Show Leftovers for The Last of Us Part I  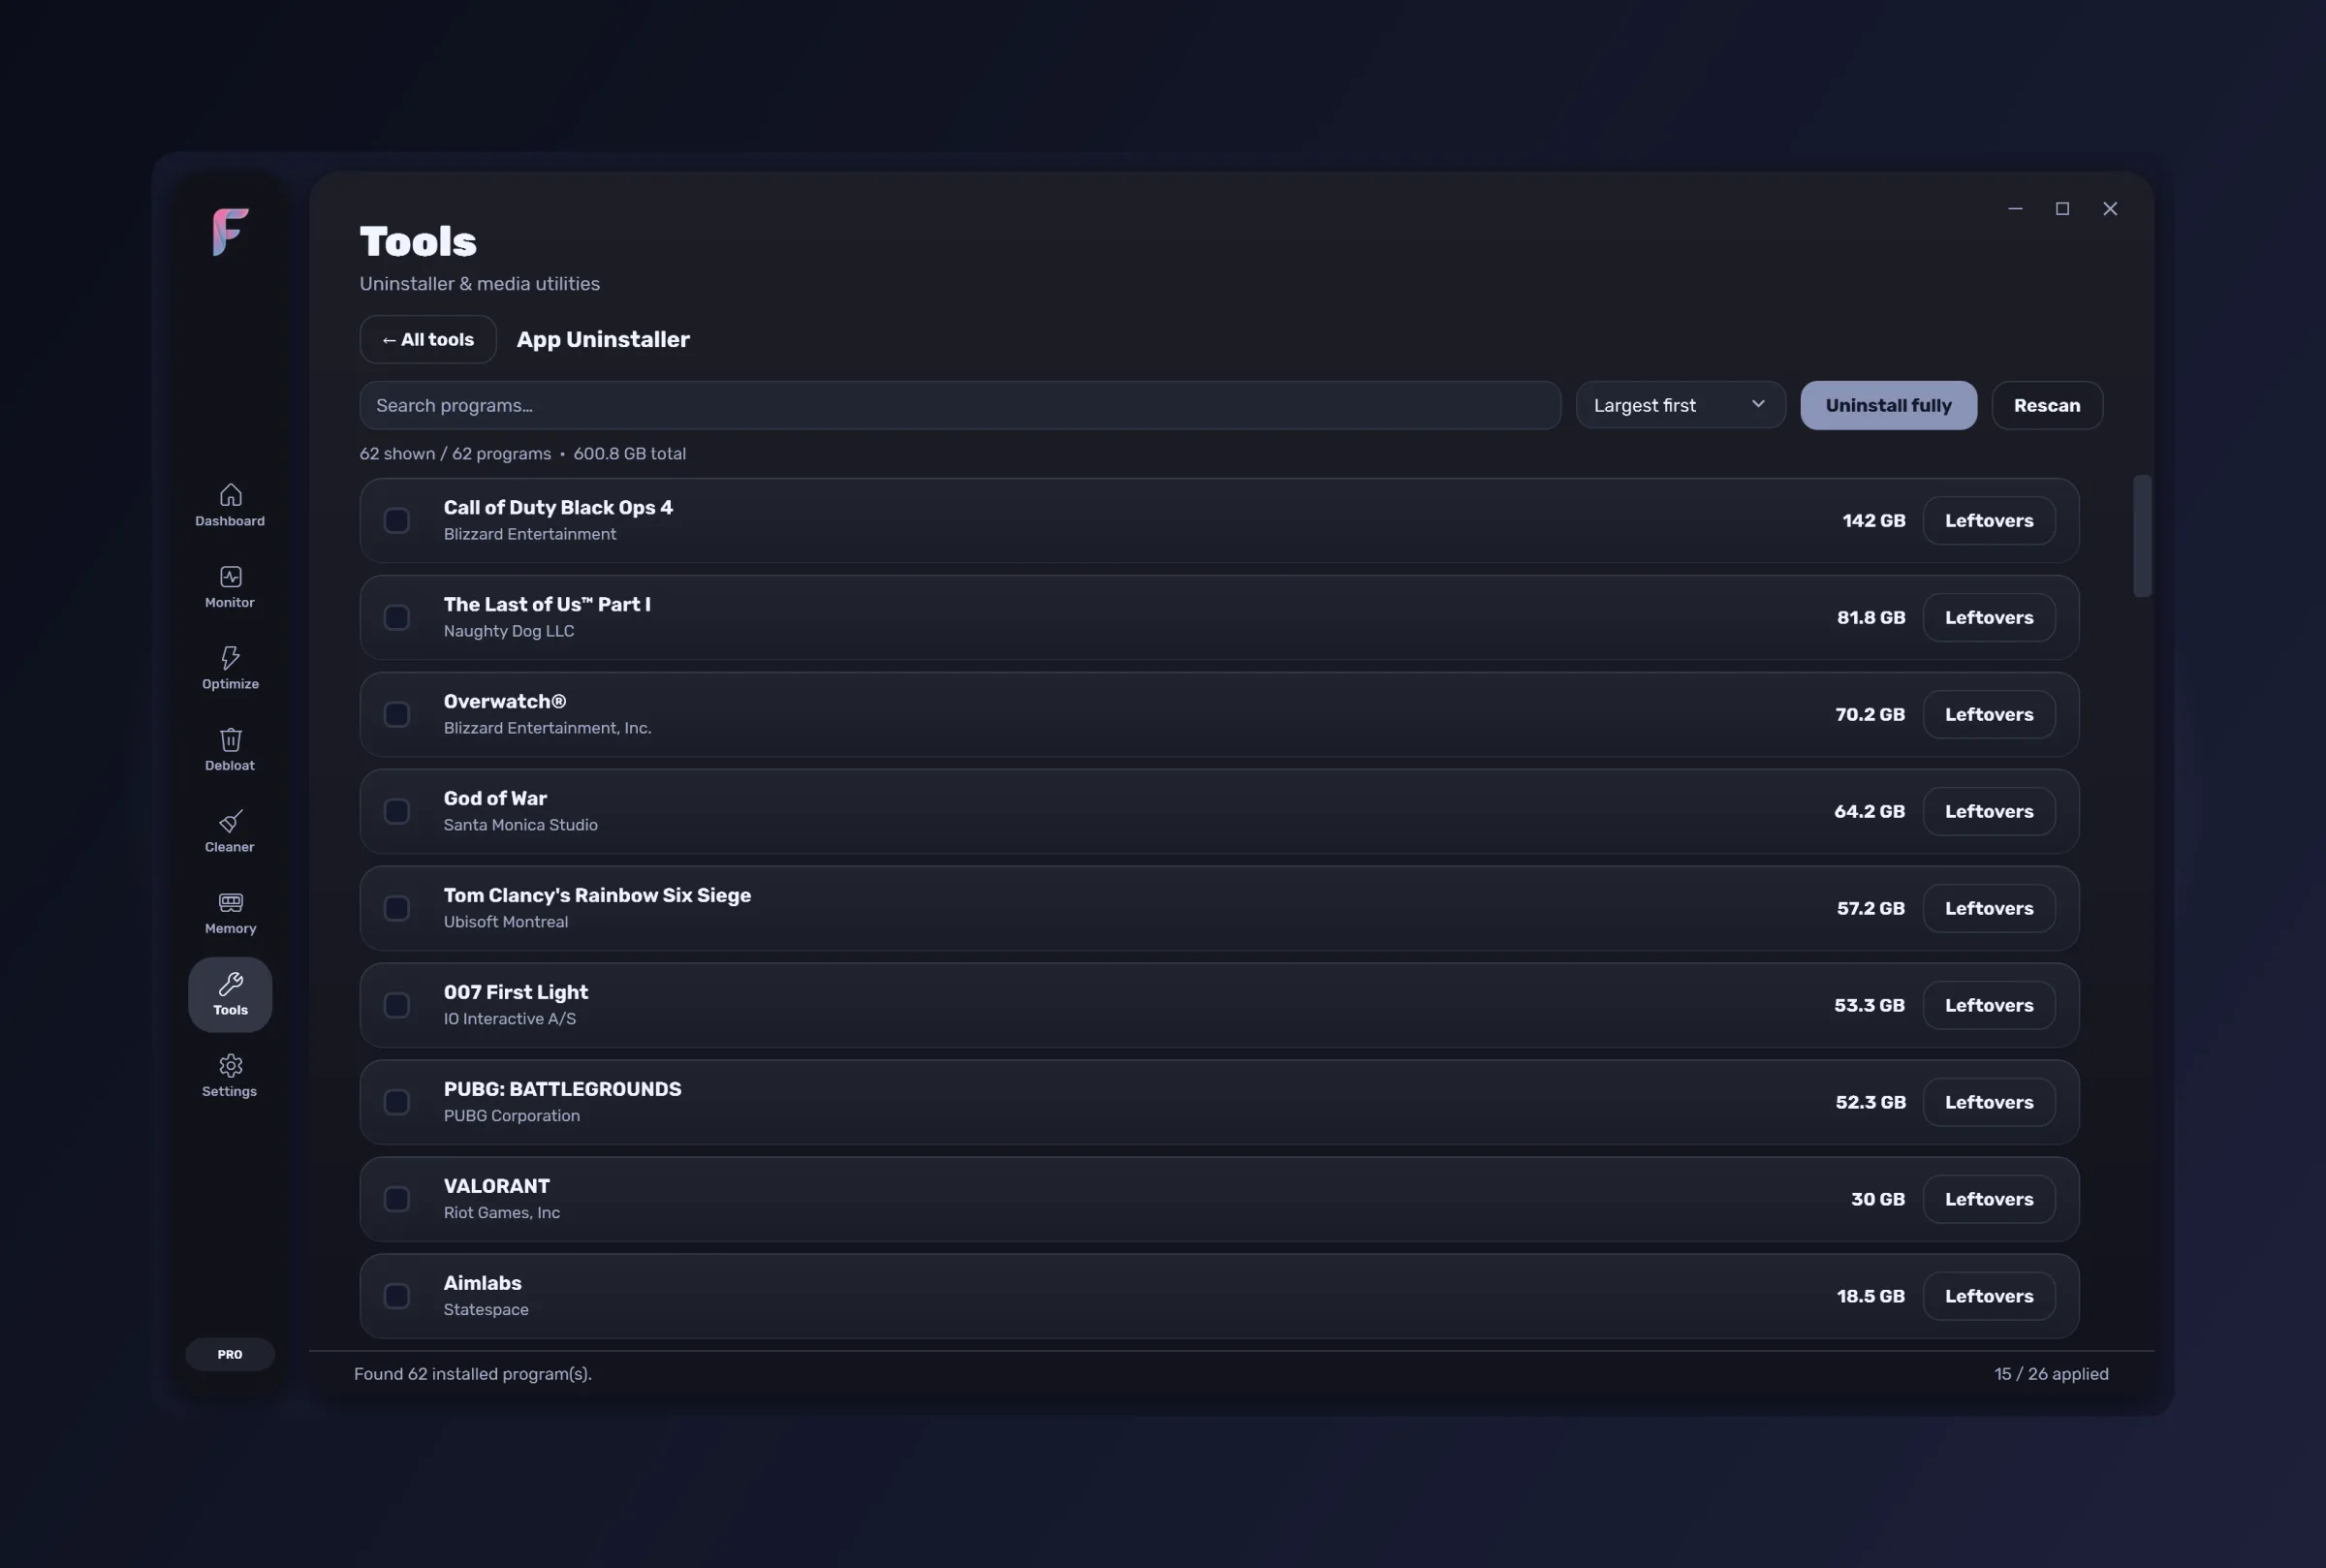click(x=1989, y=617)
